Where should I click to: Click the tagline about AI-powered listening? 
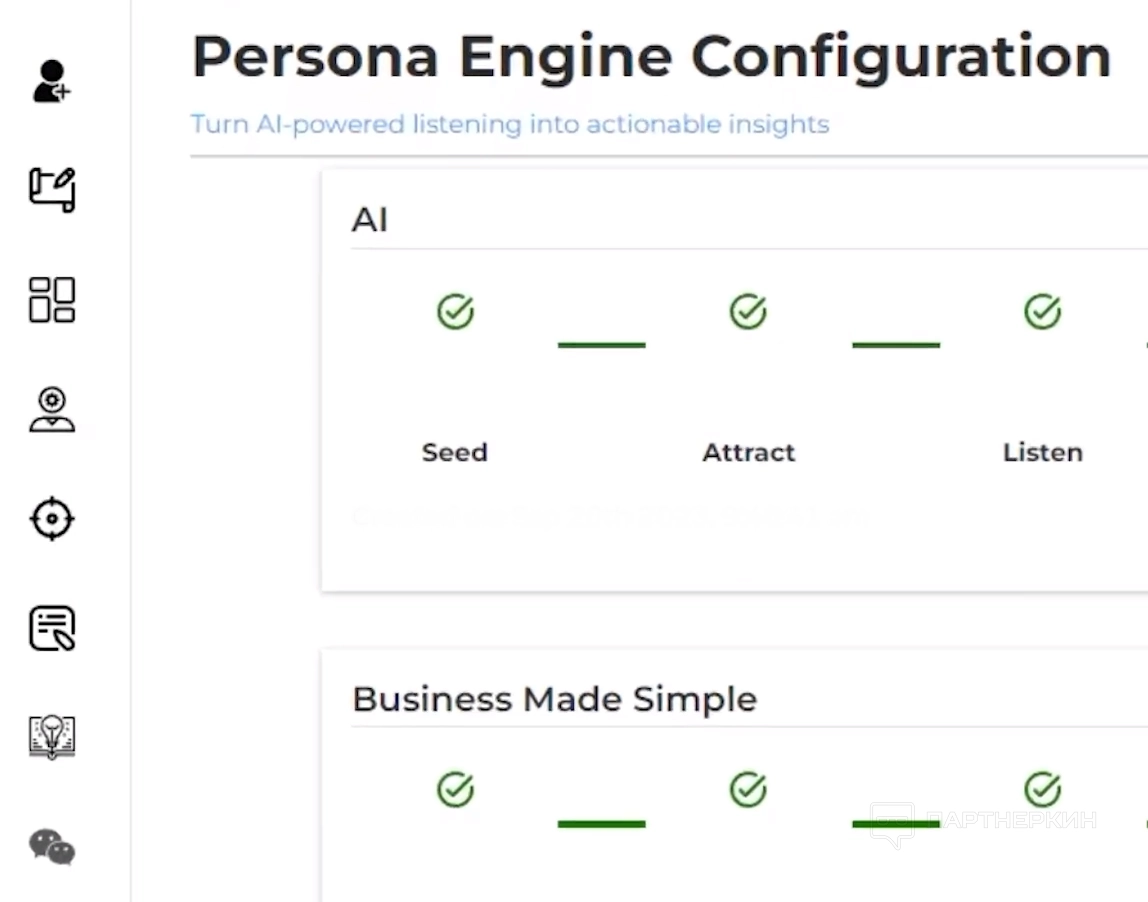click(510, 125)
